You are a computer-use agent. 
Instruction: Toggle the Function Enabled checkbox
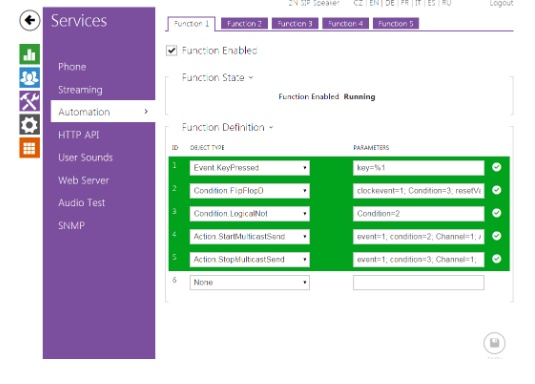coord(171,51)
